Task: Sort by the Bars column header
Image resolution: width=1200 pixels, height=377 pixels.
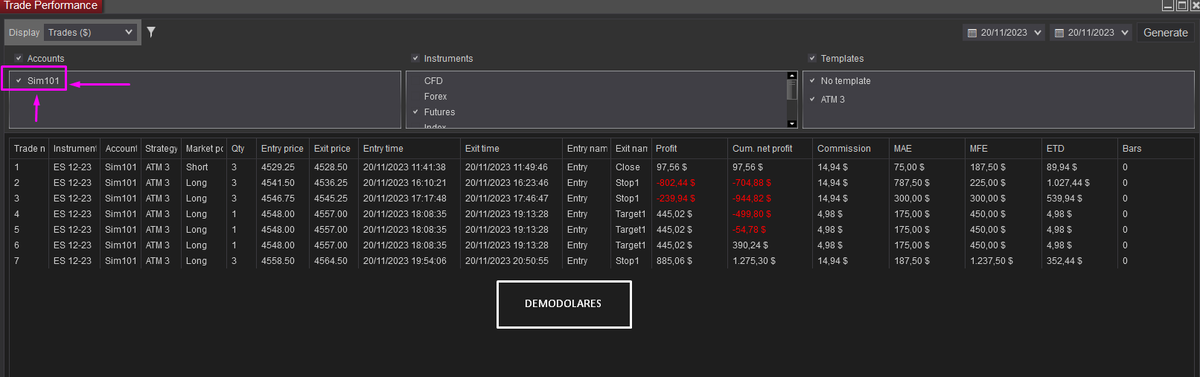Action: 1156,148
